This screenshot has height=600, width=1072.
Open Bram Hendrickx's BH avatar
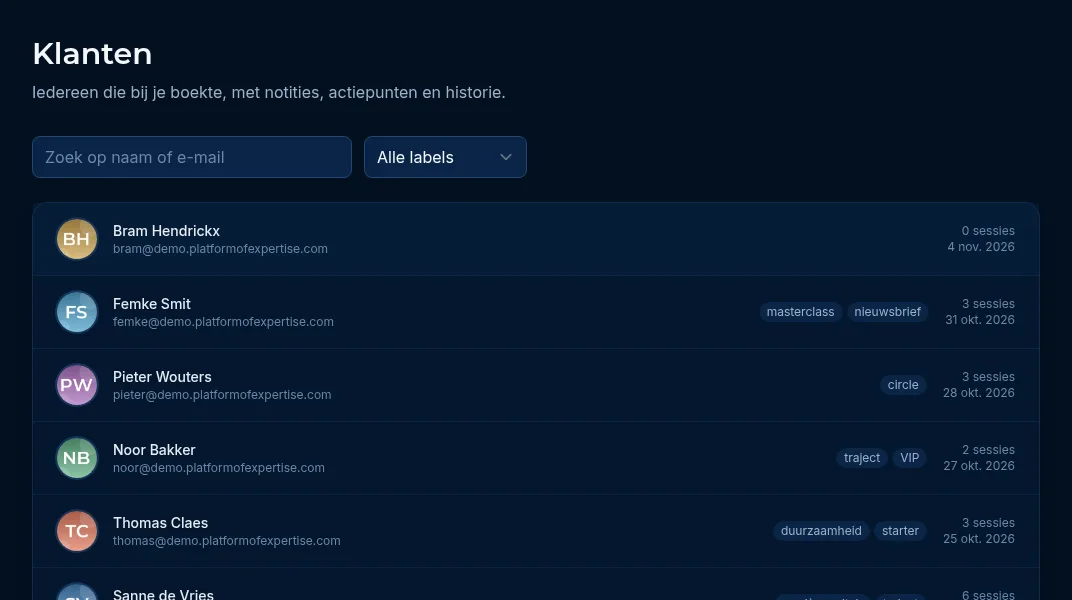tap(77, 239)
